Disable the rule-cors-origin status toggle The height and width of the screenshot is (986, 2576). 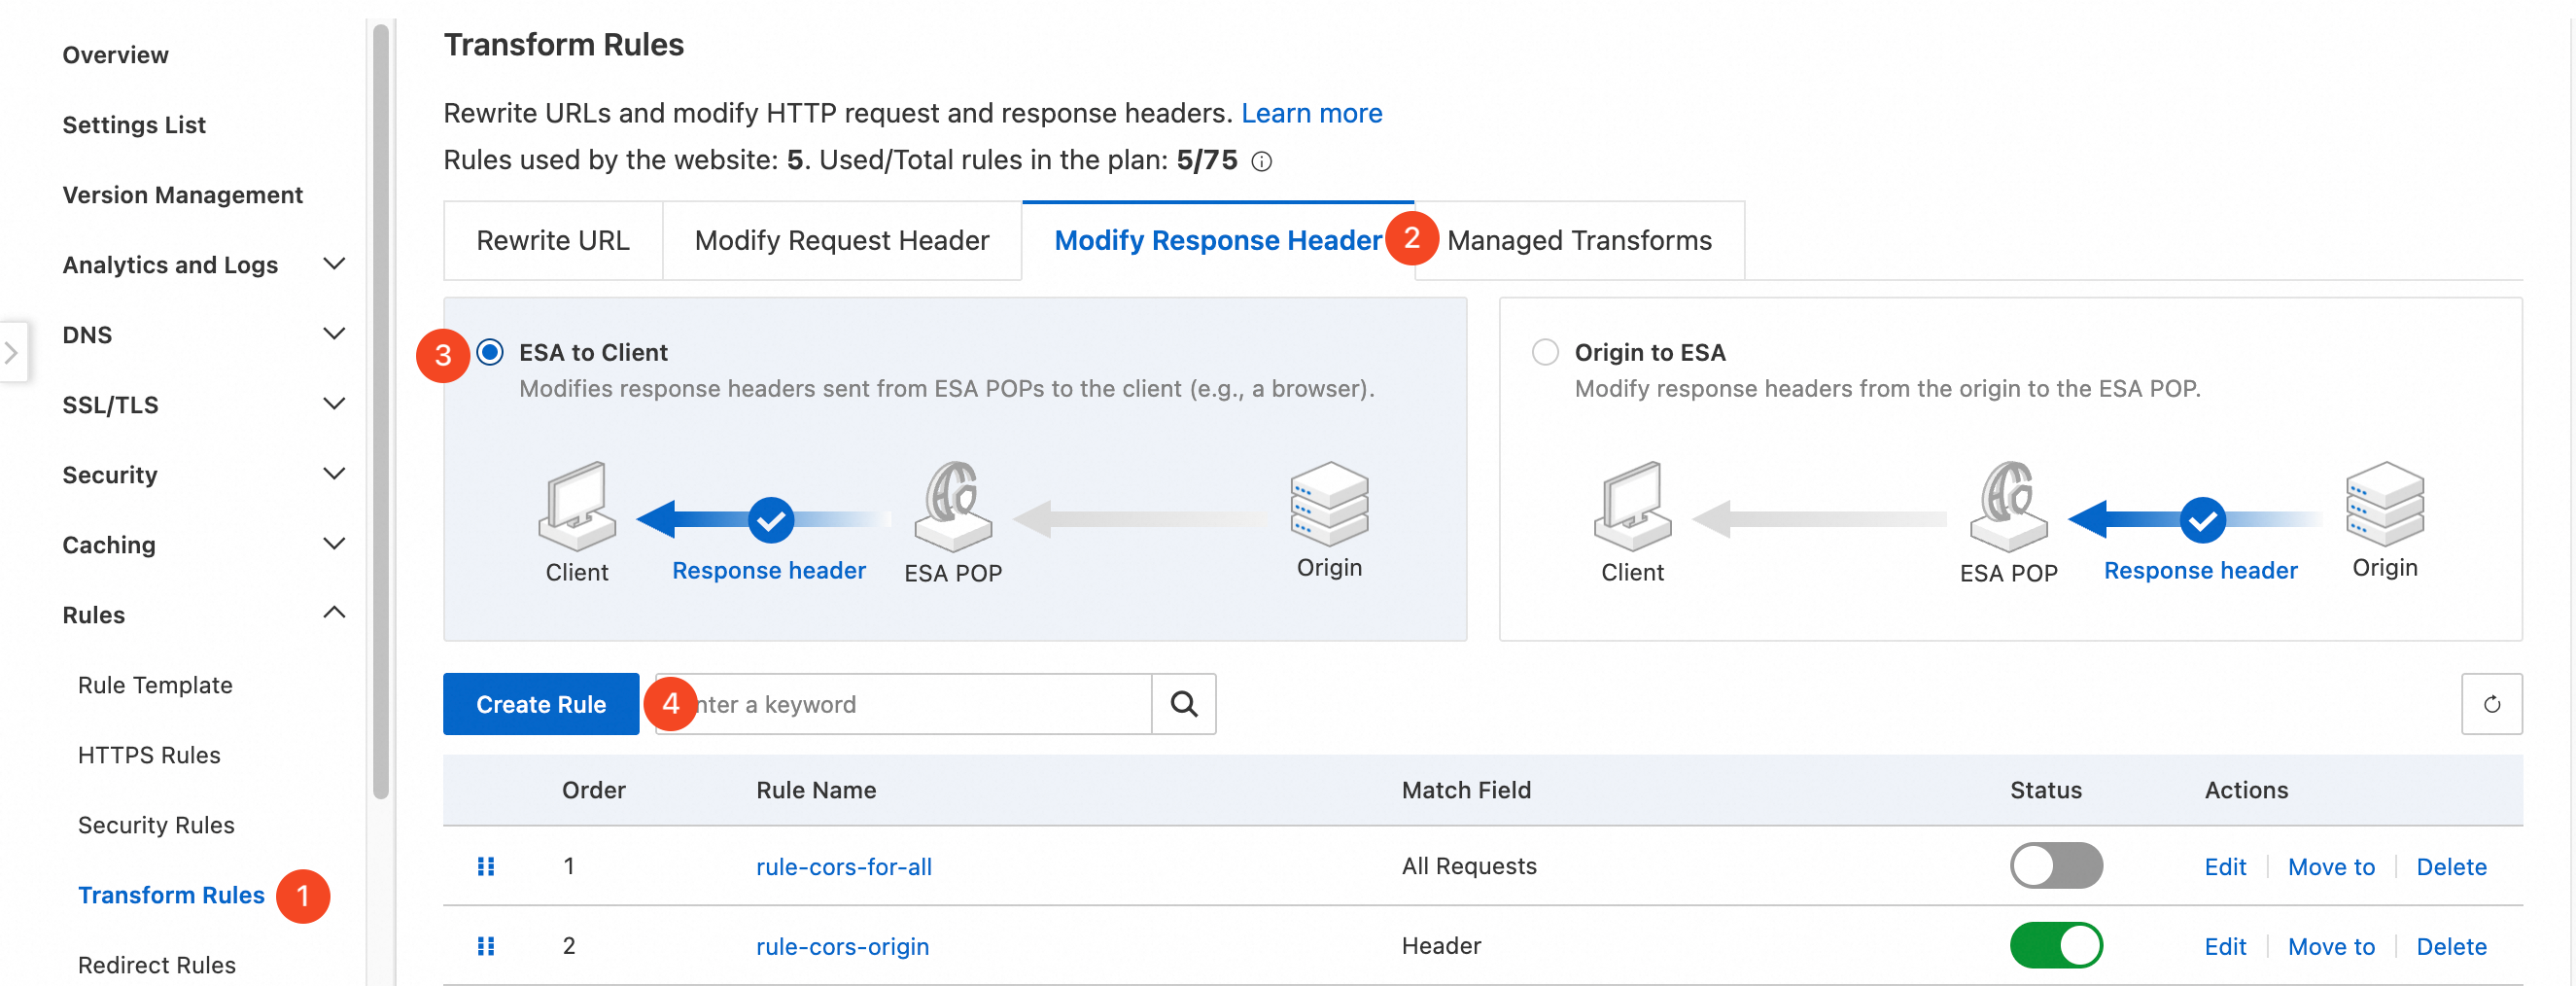click(x=2056, y=946)
